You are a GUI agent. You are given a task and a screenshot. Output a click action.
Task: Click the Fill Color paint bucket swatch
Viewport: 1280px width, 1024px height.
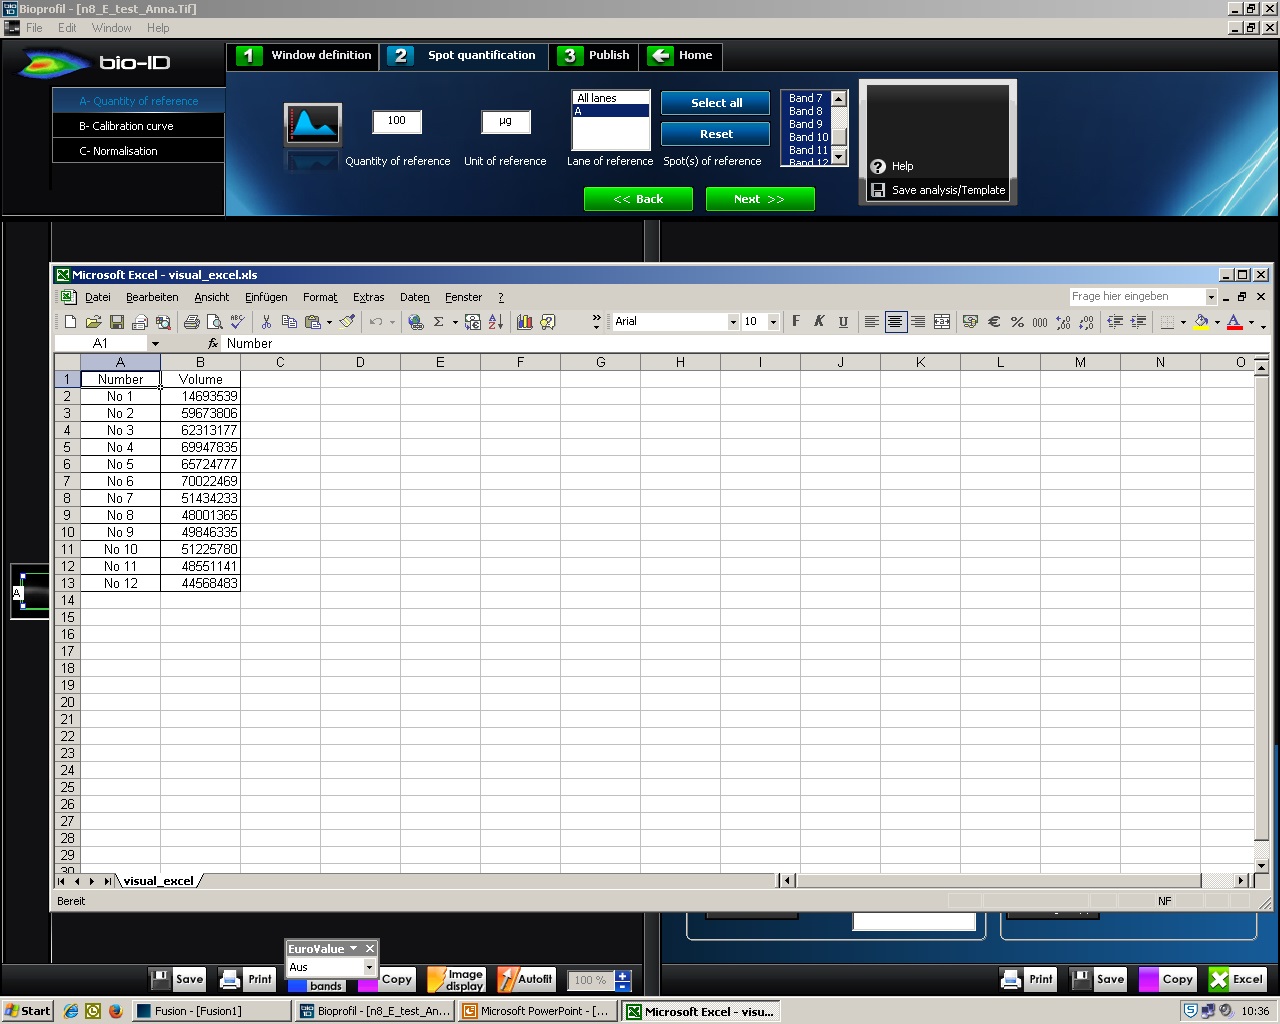click(1202, 322)
